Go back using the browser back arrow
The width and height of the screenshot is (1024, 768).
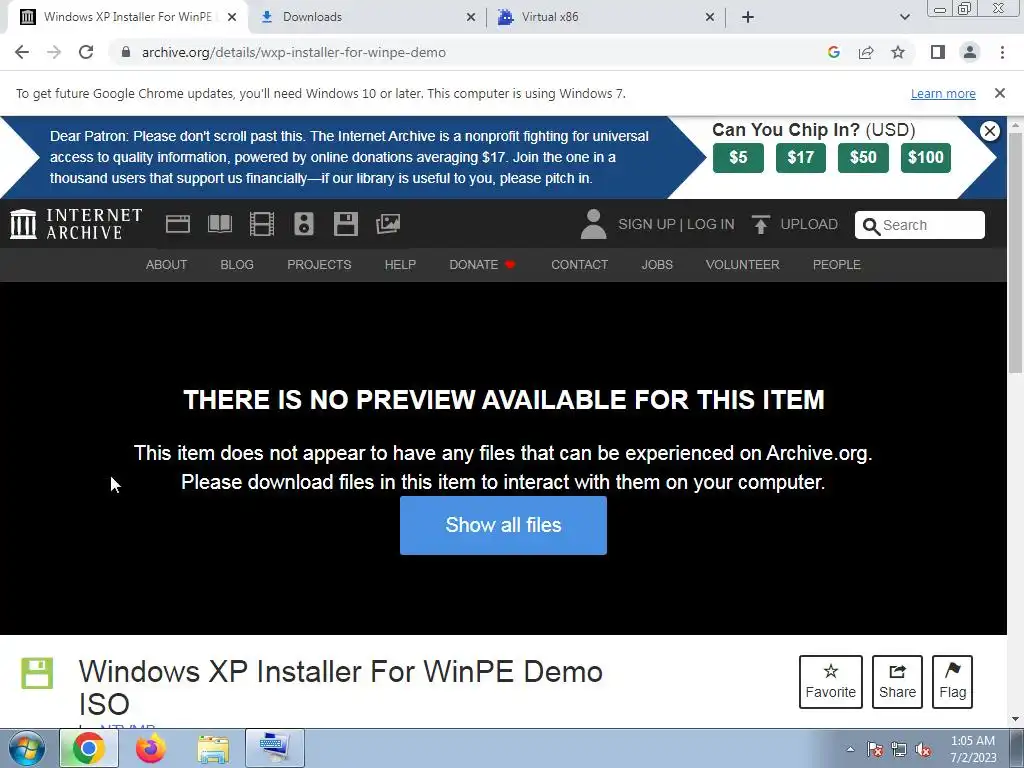pos(22,52)
